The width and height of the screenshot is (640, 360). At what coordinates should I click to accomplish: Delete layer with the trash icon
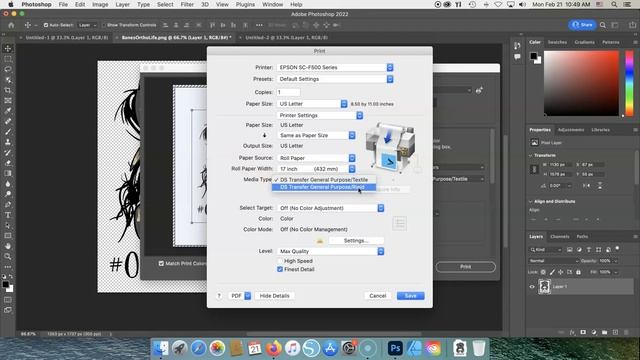[x=627, y=333]
